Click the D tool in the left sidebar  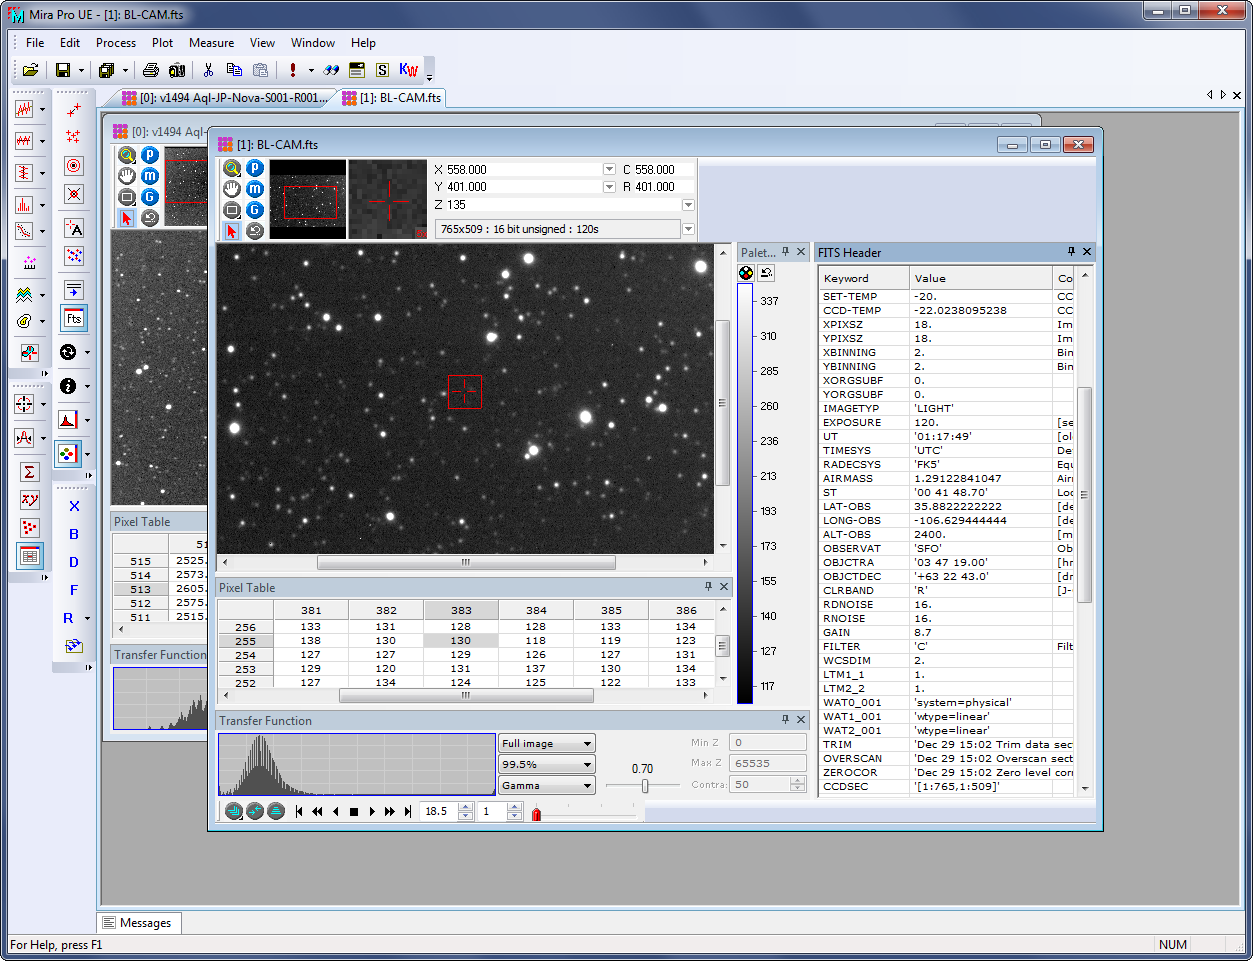pos(74,562)
